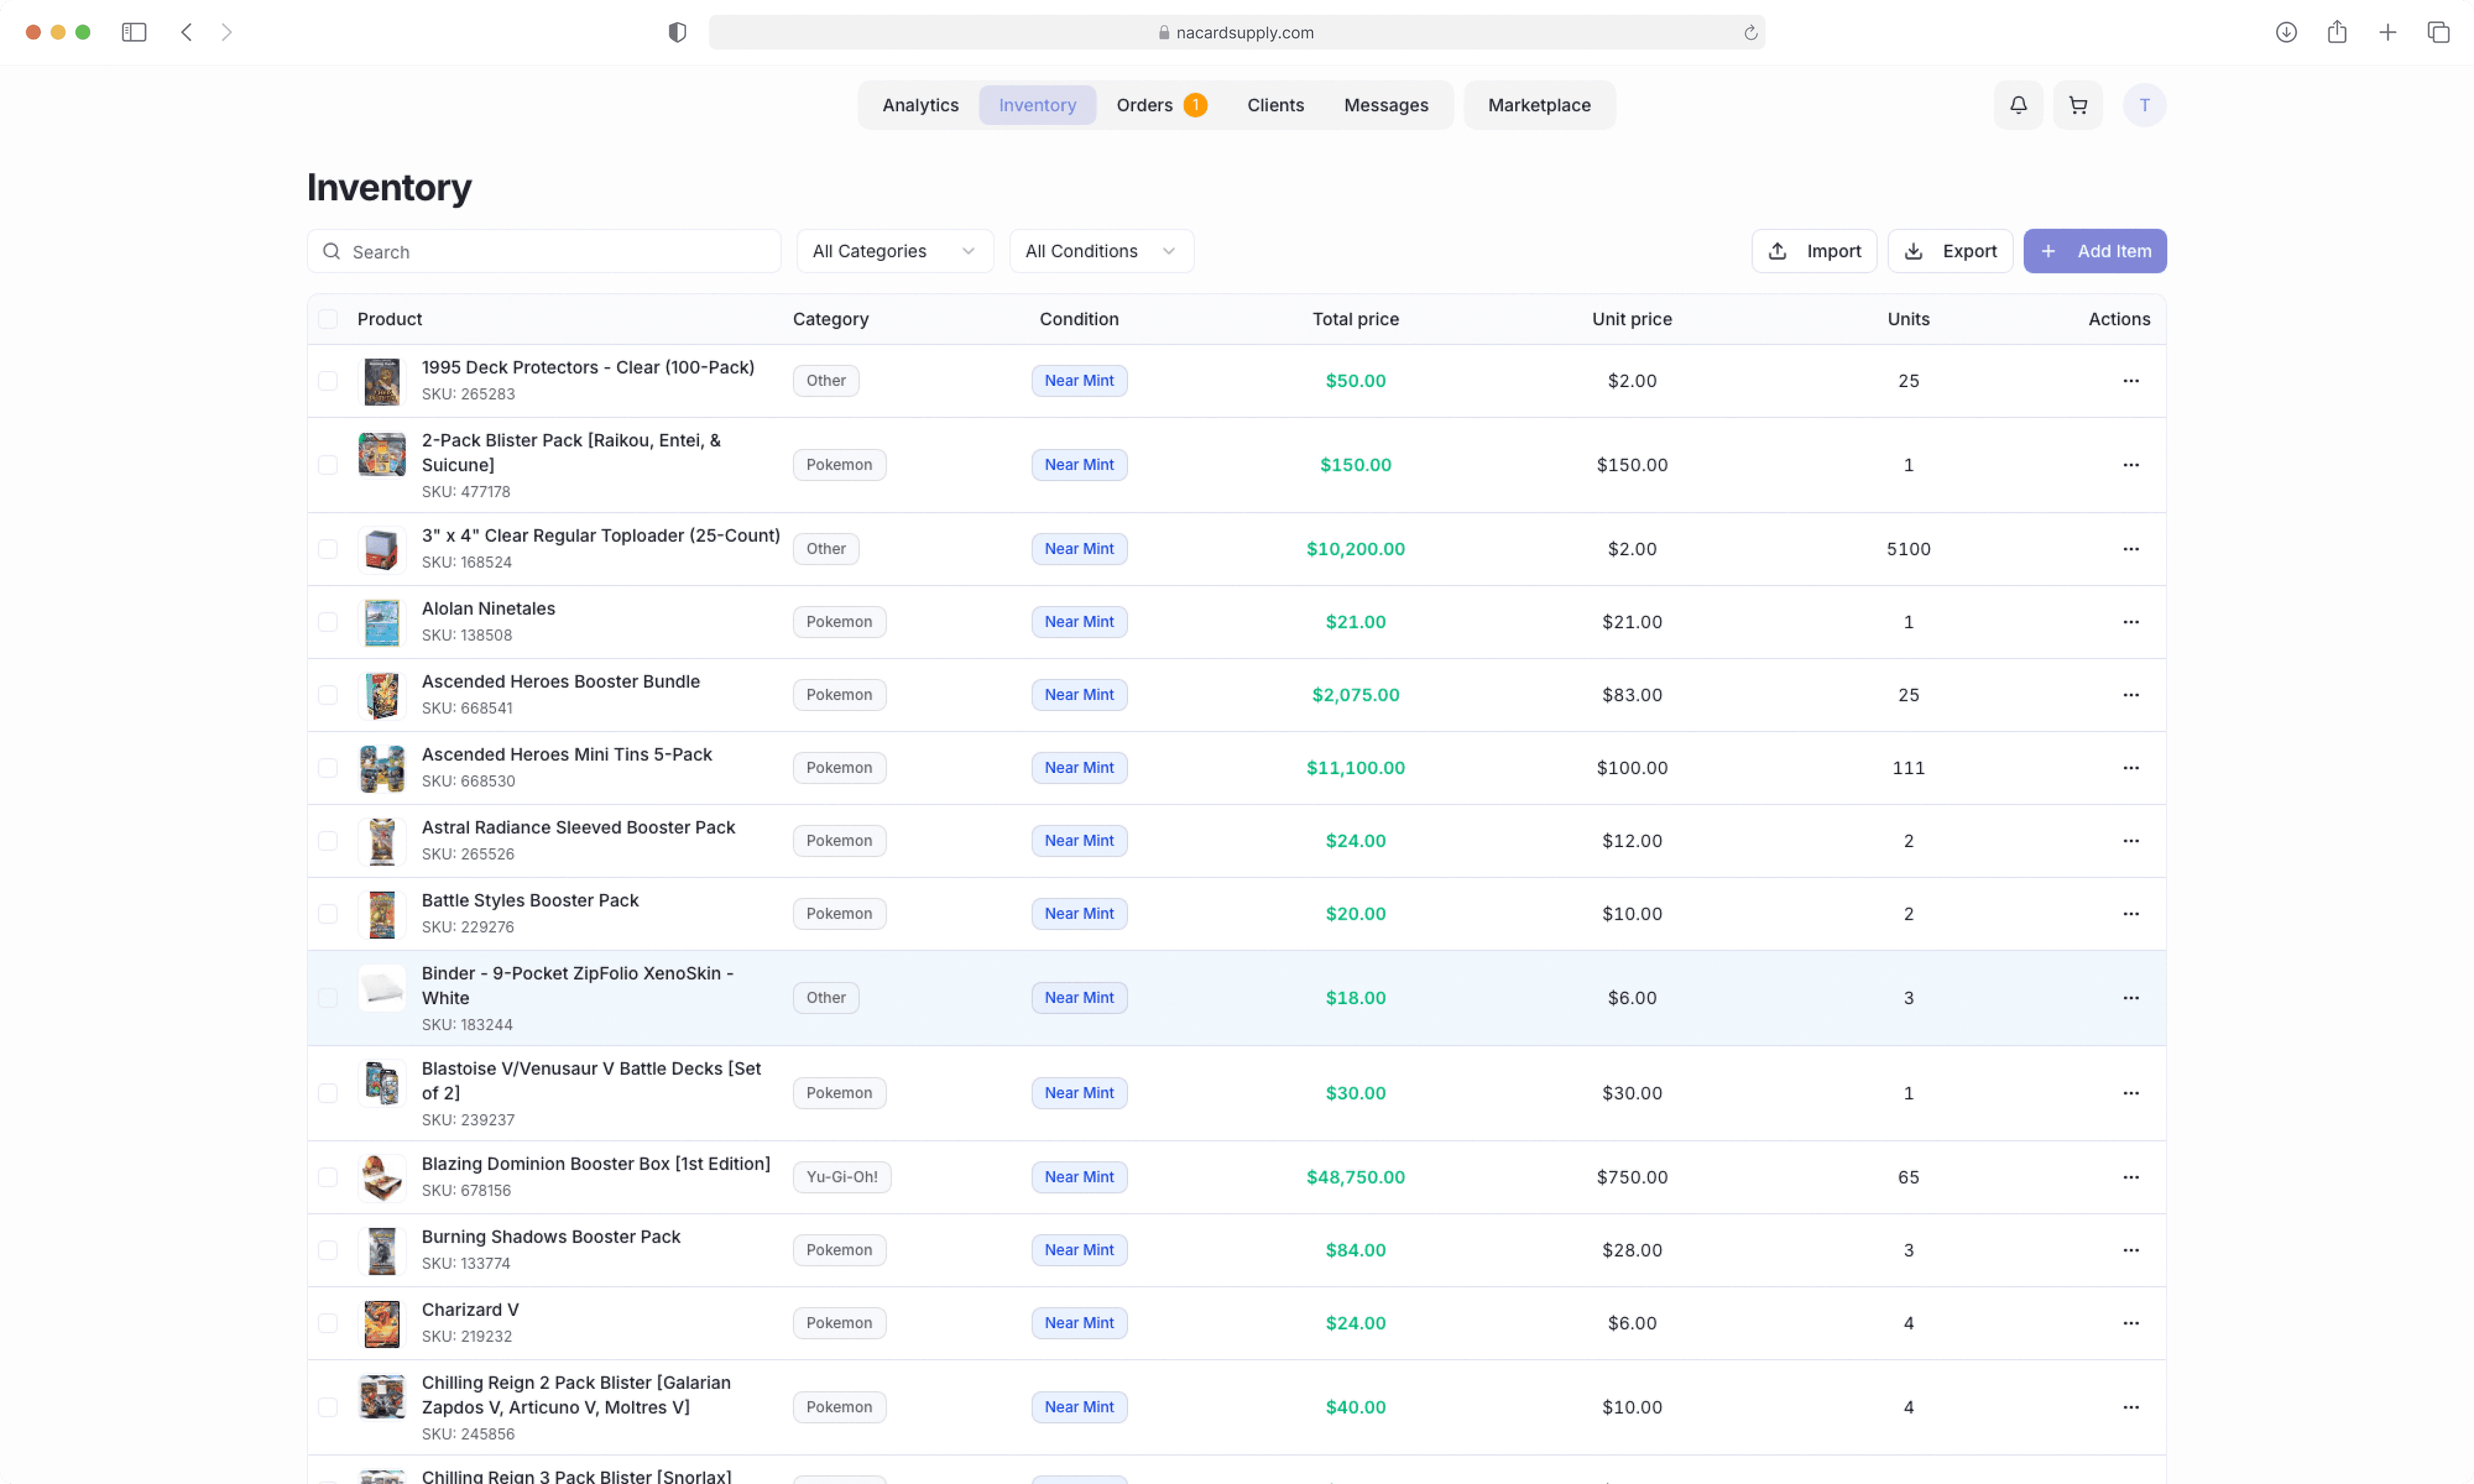Click the Astral Radiance Sleeved Booster Pack name
Screen dimensions: 2474x1484
[578, 827]
